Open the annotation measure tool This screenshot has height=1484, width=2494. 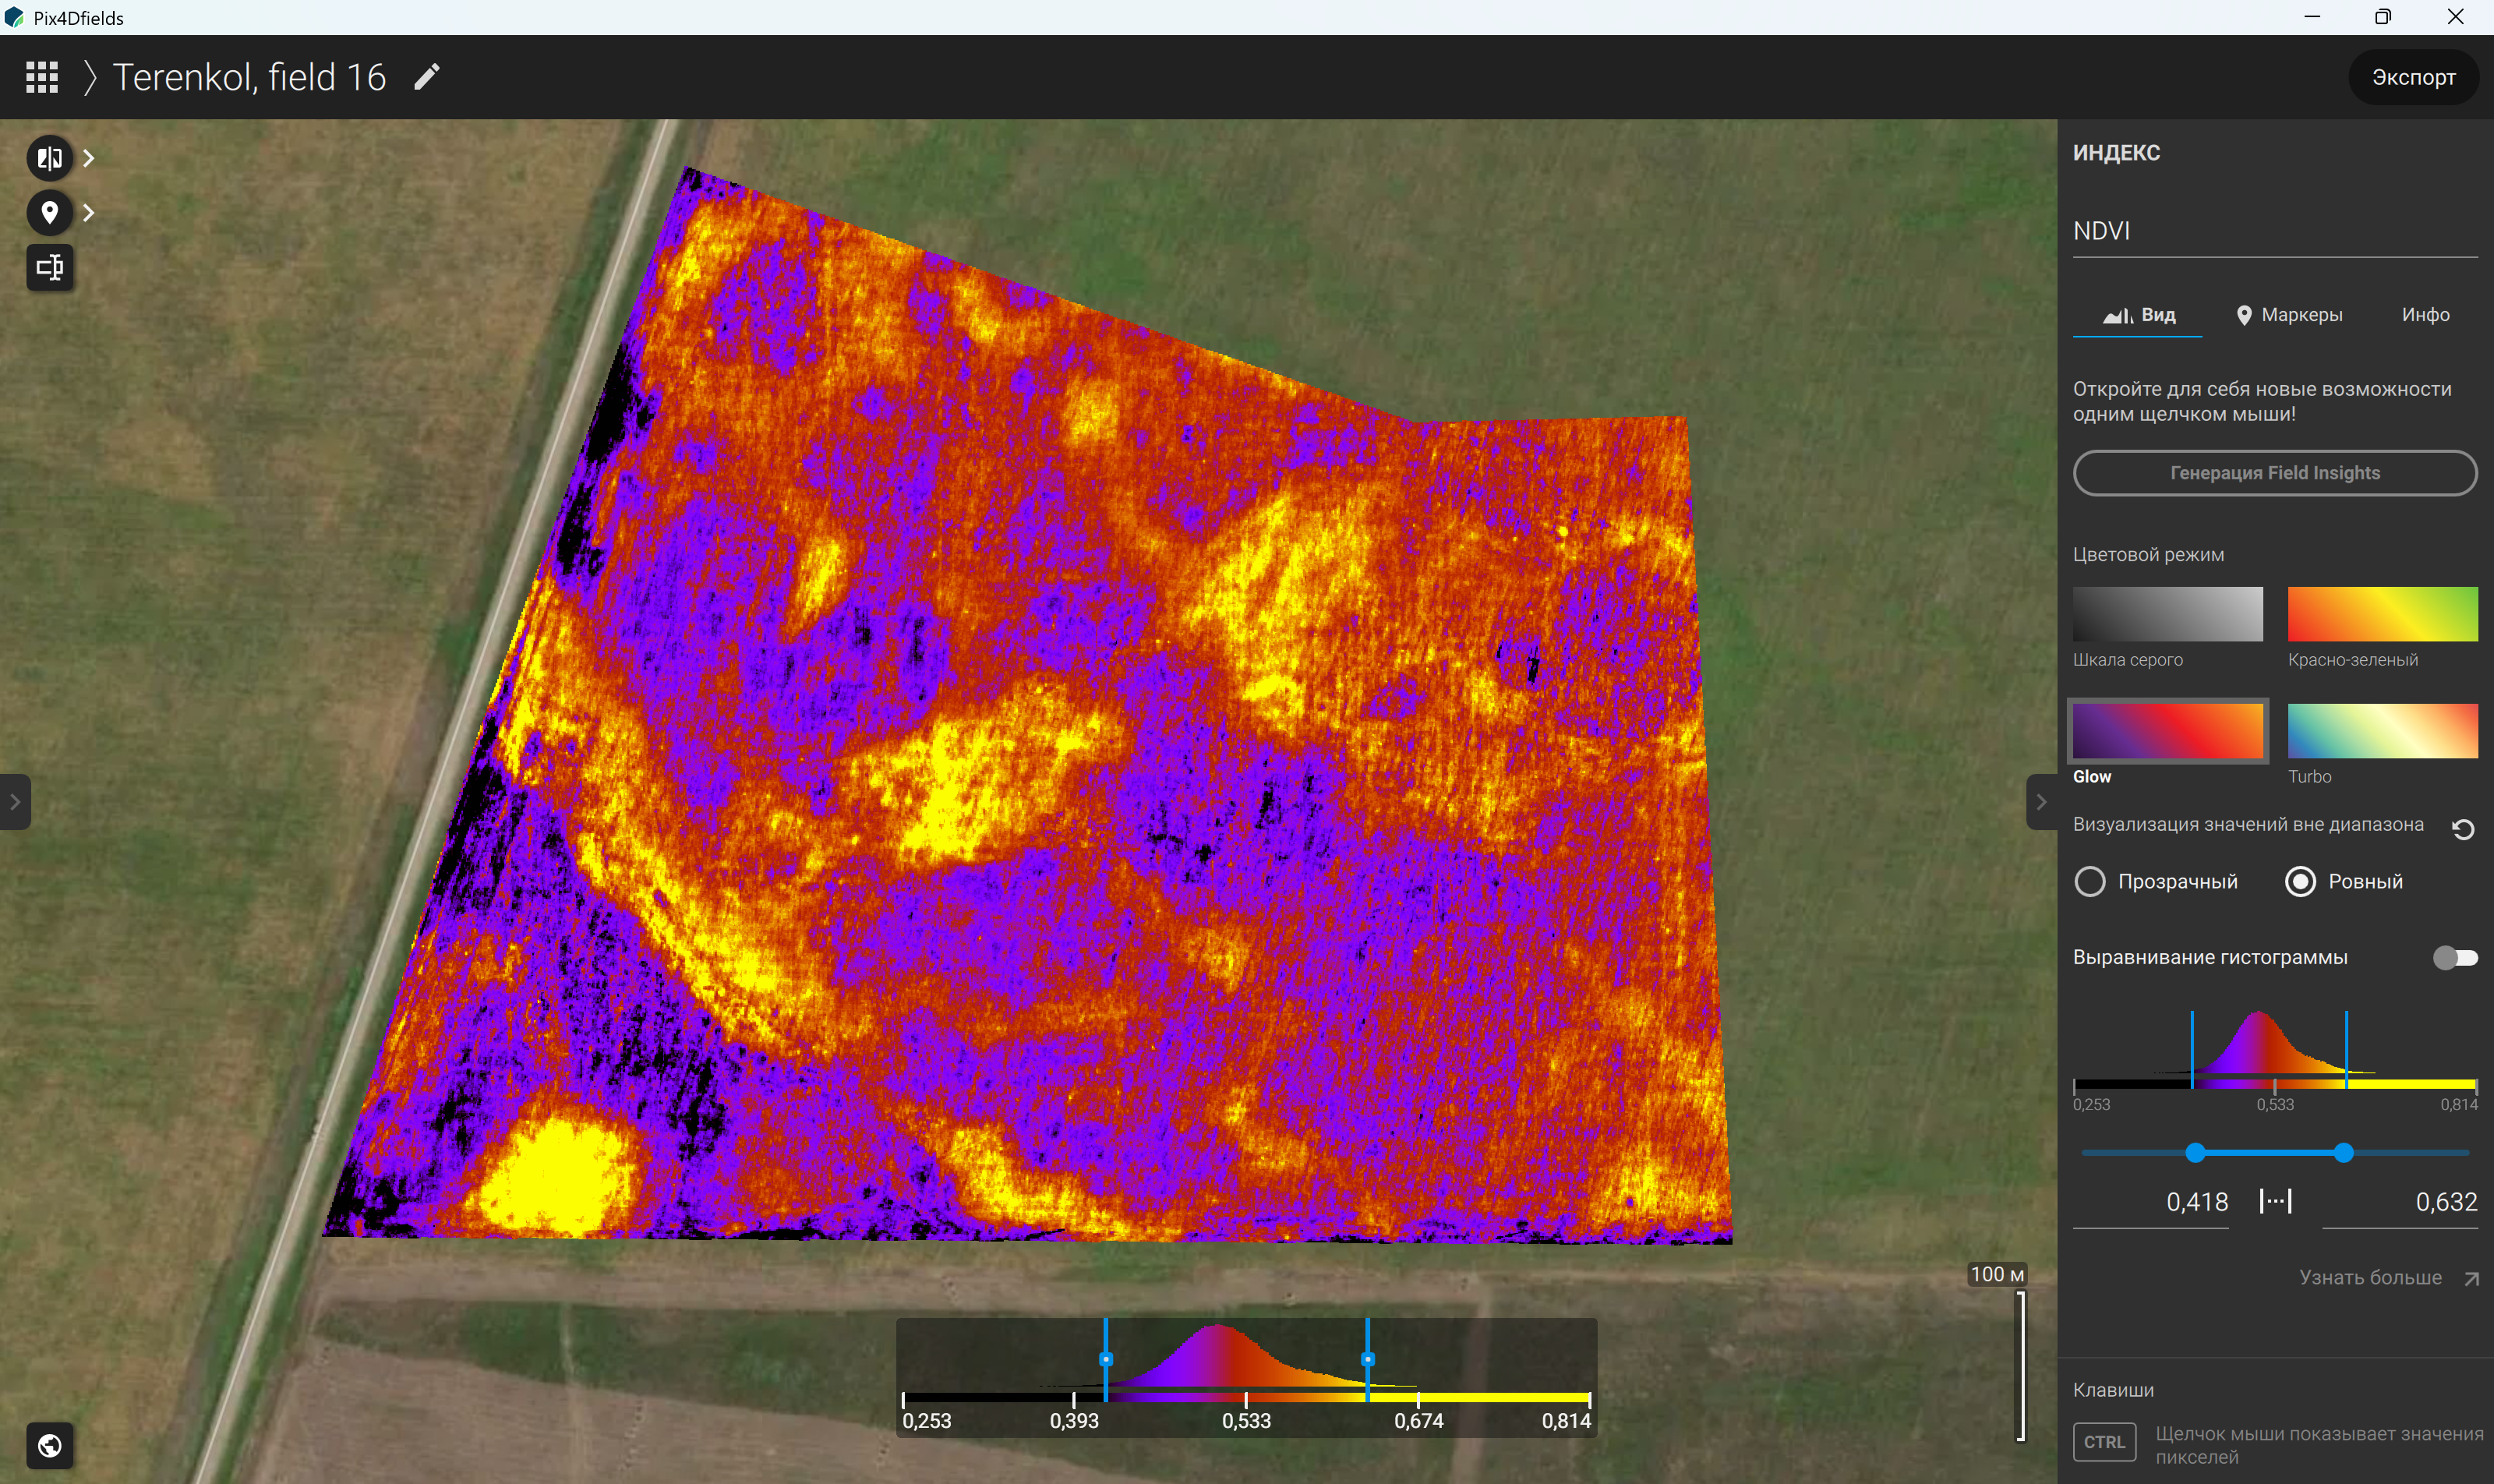(49, 267)
